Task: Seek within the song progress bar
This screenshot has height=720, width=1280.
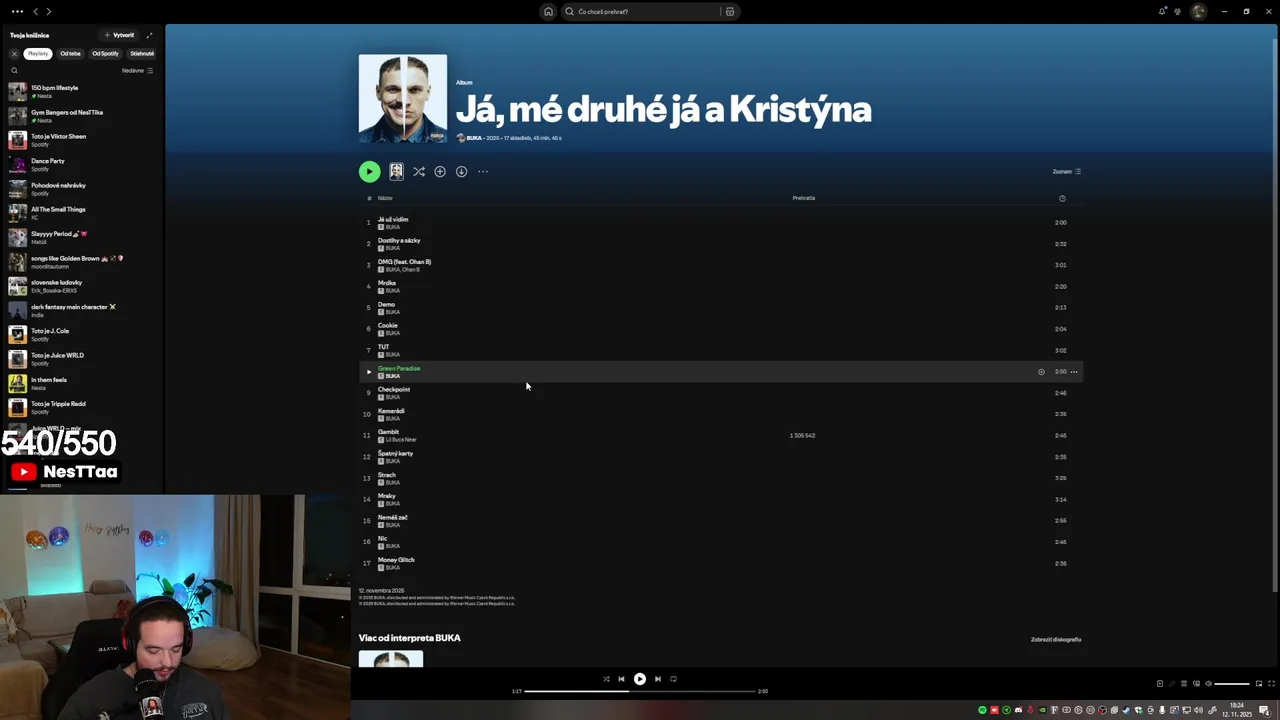Action: (640, 691)
